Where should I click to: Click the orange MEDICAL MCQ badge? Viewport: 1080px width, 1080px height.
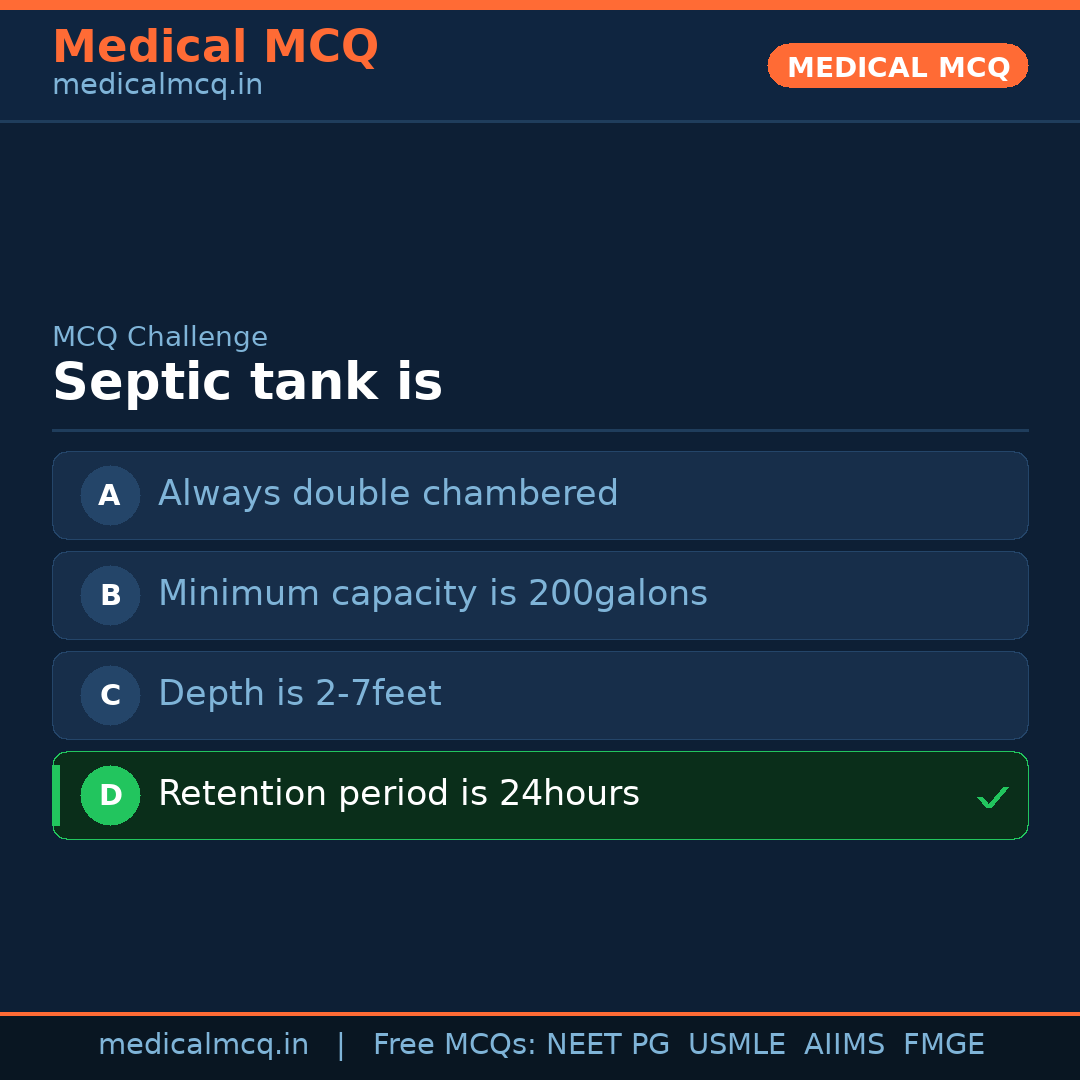pyautogui.click(x=897, y=66)
